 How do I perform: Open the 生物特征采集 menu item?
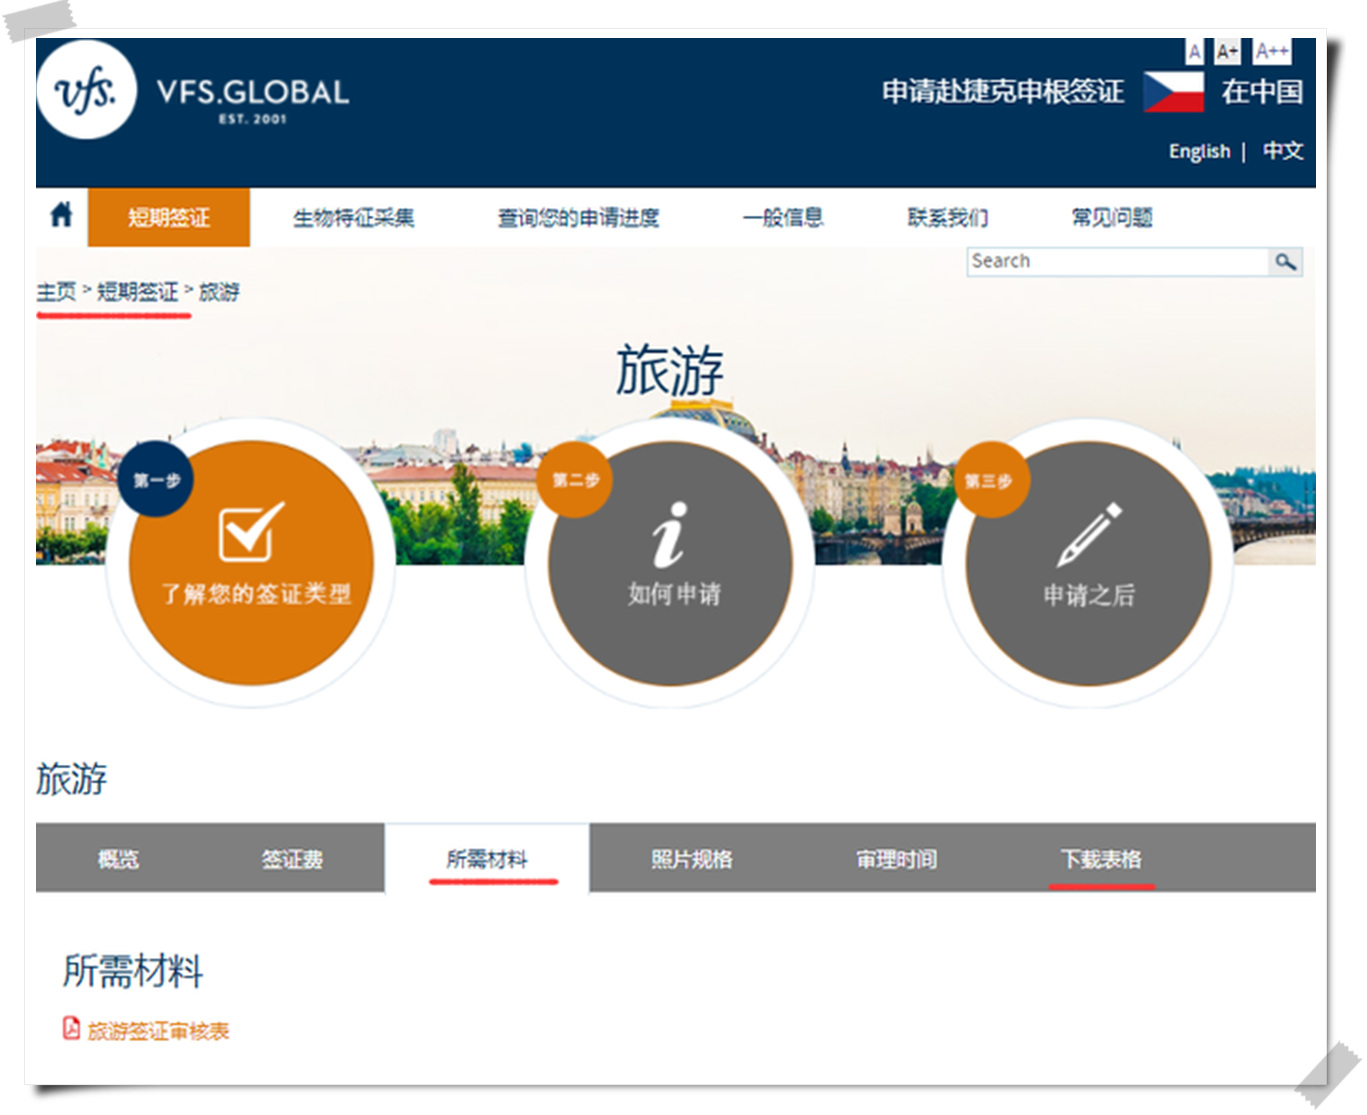(x=353, y=217)
